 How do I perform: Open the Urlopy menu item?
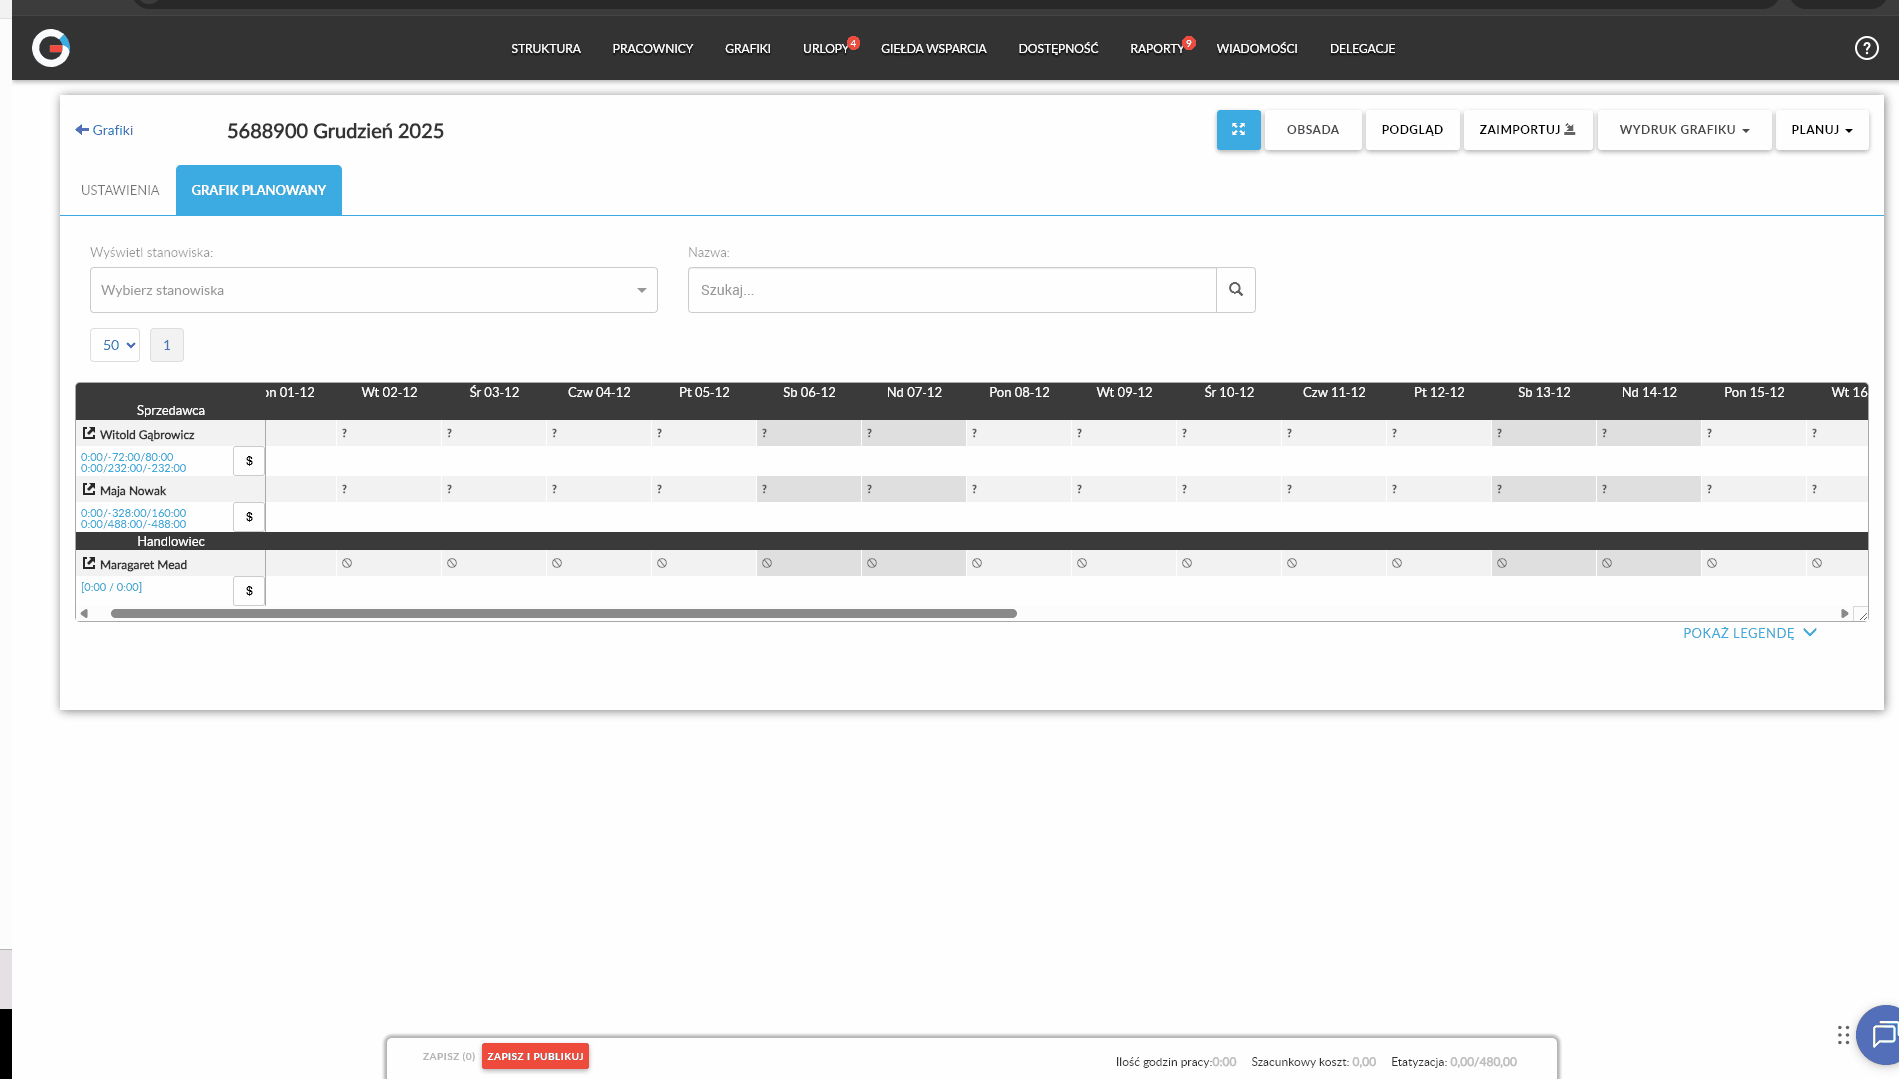click(825, 49)
